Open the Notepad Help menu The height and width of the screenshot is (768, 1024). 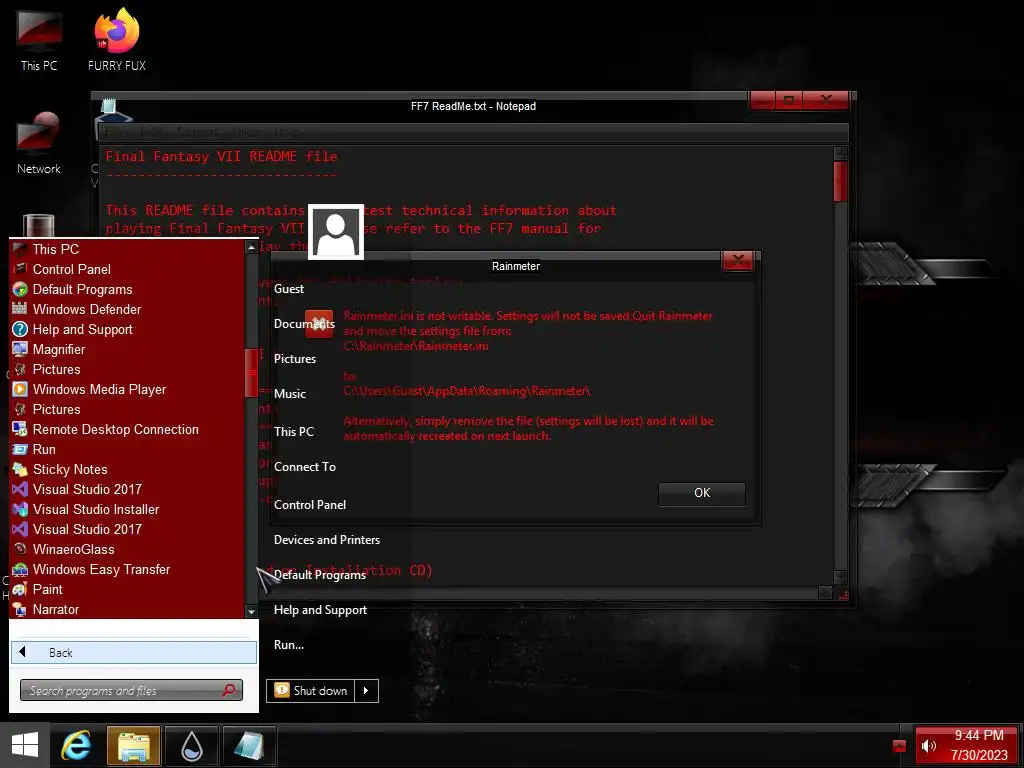pyautogui.click(x=286, y=133)
